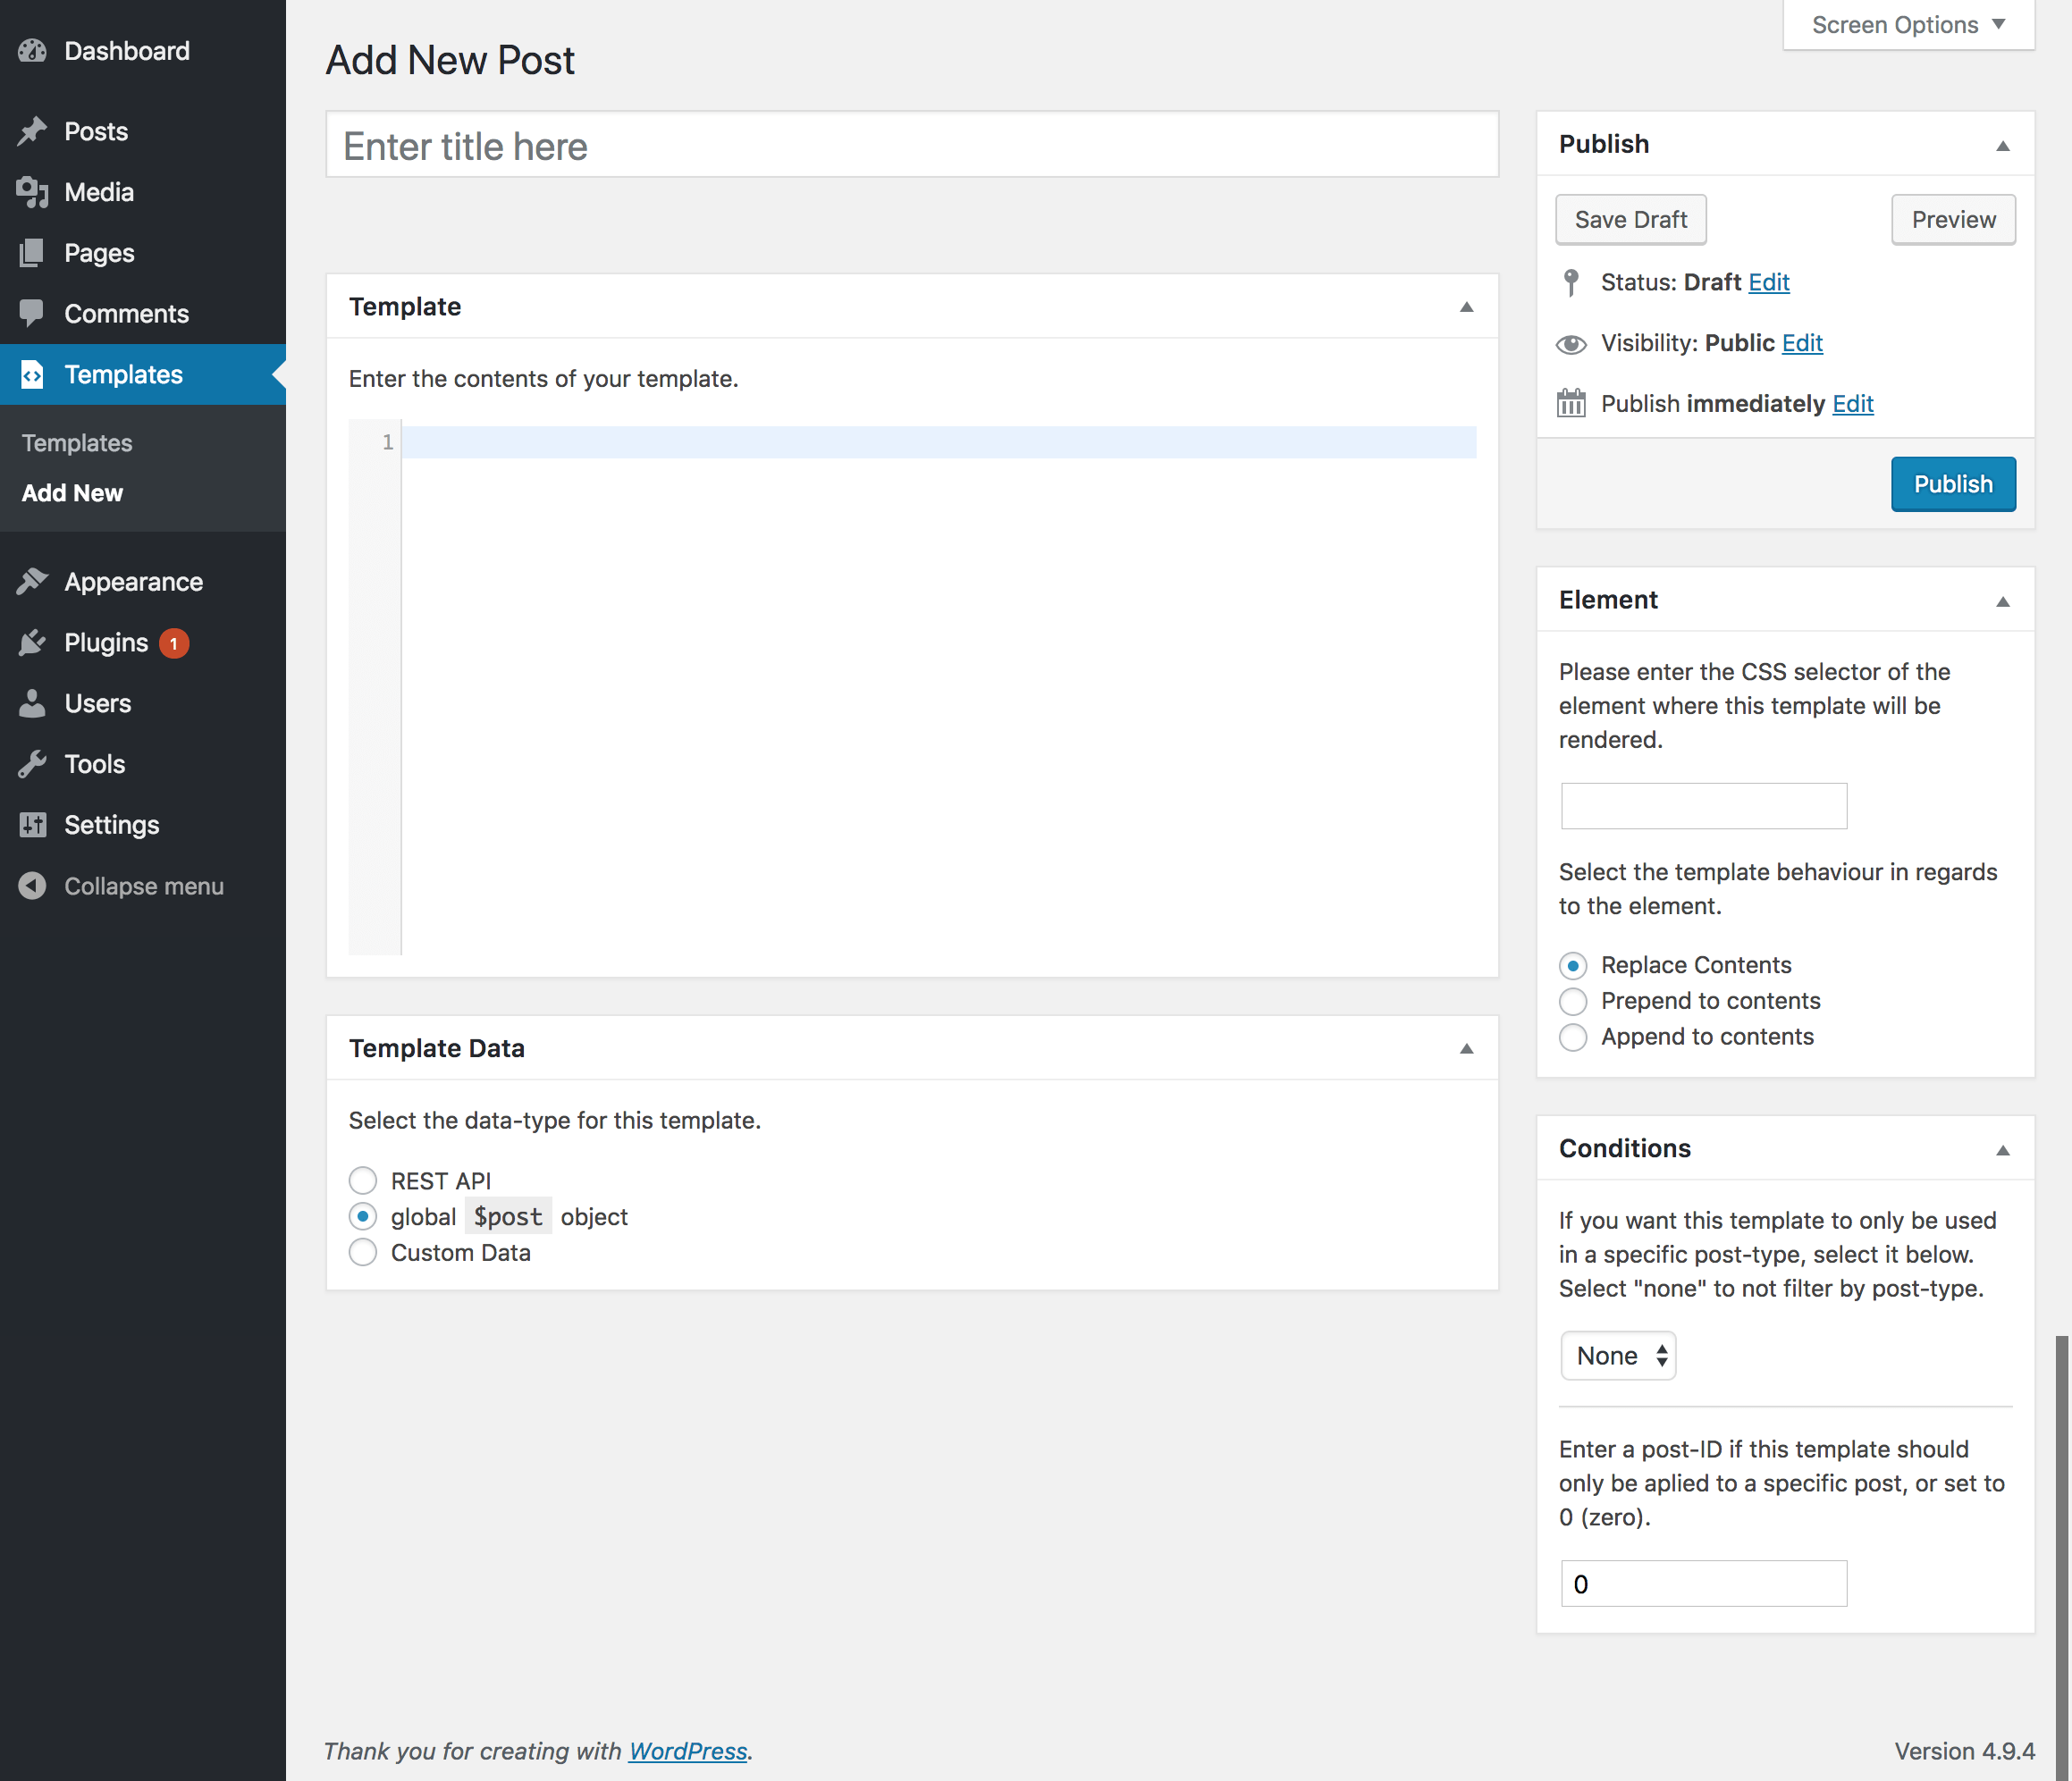Viewport: 2072px width, 1781px height.
Task: Click the Collapse menu arrow icon
Action: (32, 886)
